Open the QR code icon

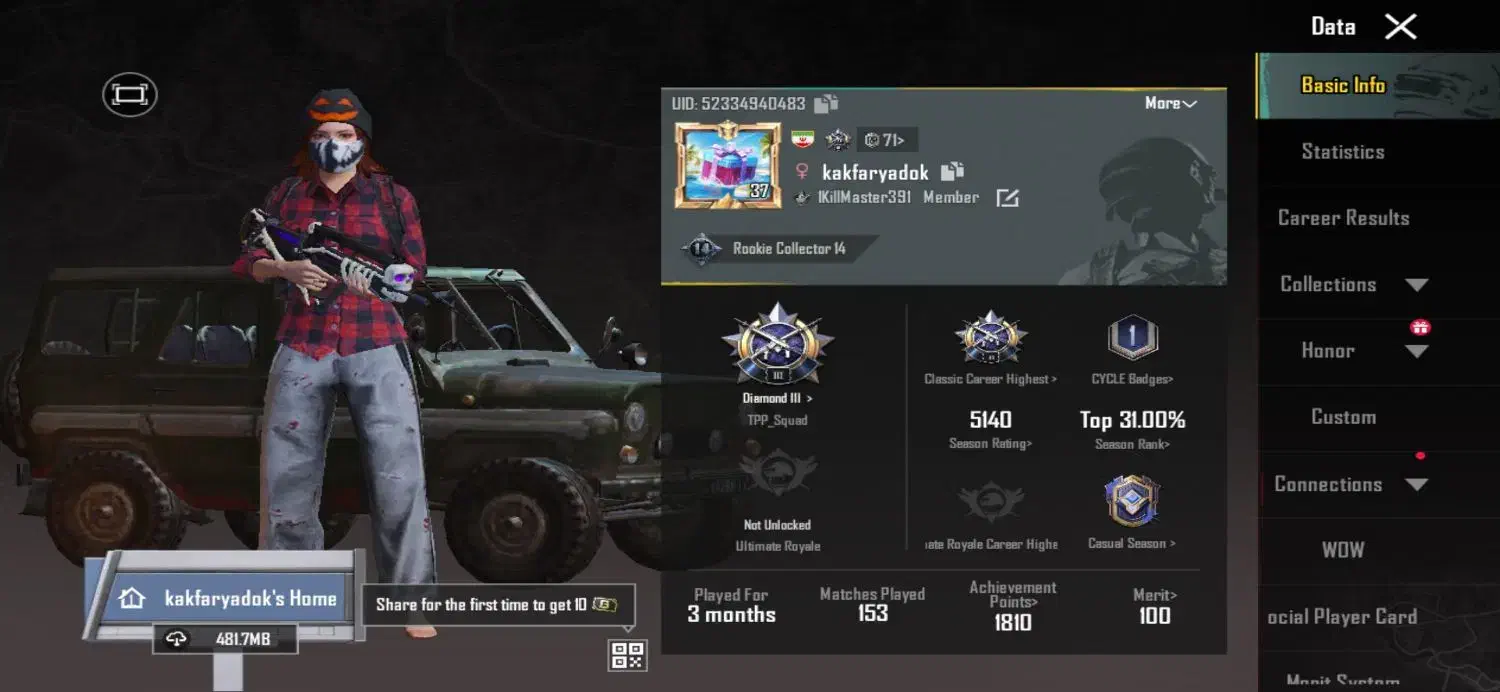628,656
